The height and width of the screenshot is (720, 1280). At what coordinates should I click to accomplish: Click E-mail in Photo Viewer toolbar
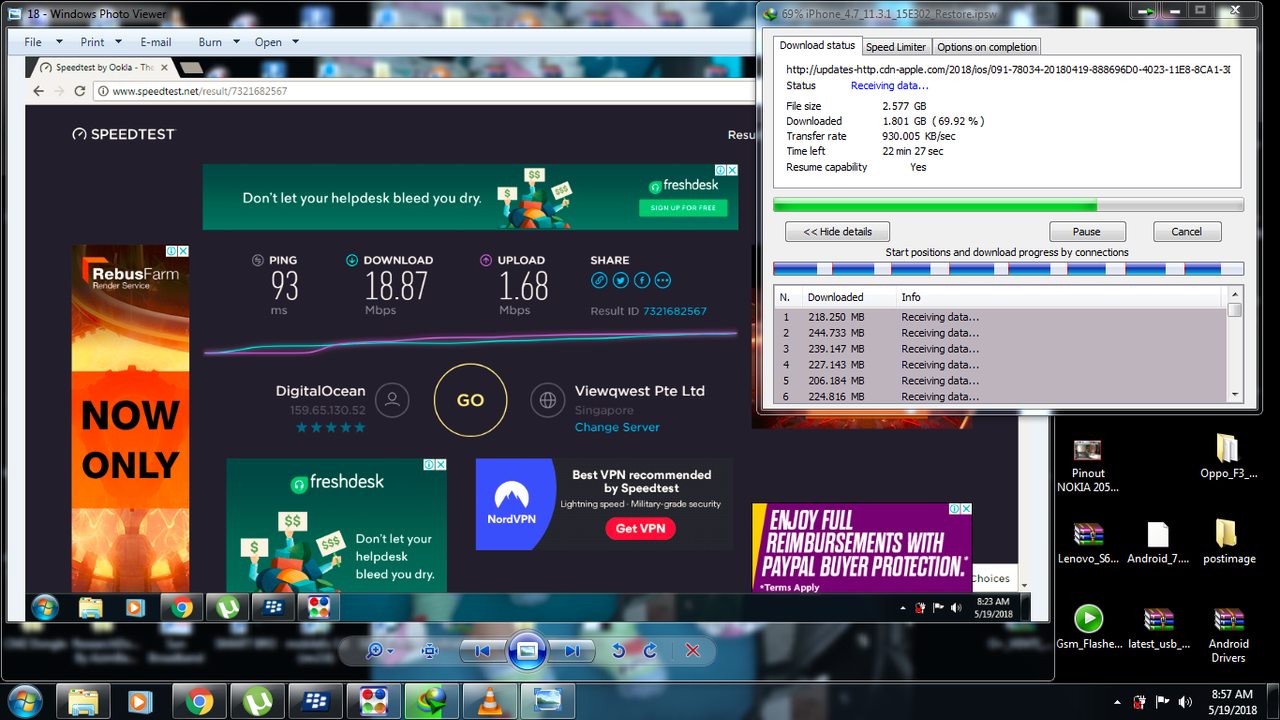pos(156,42)
